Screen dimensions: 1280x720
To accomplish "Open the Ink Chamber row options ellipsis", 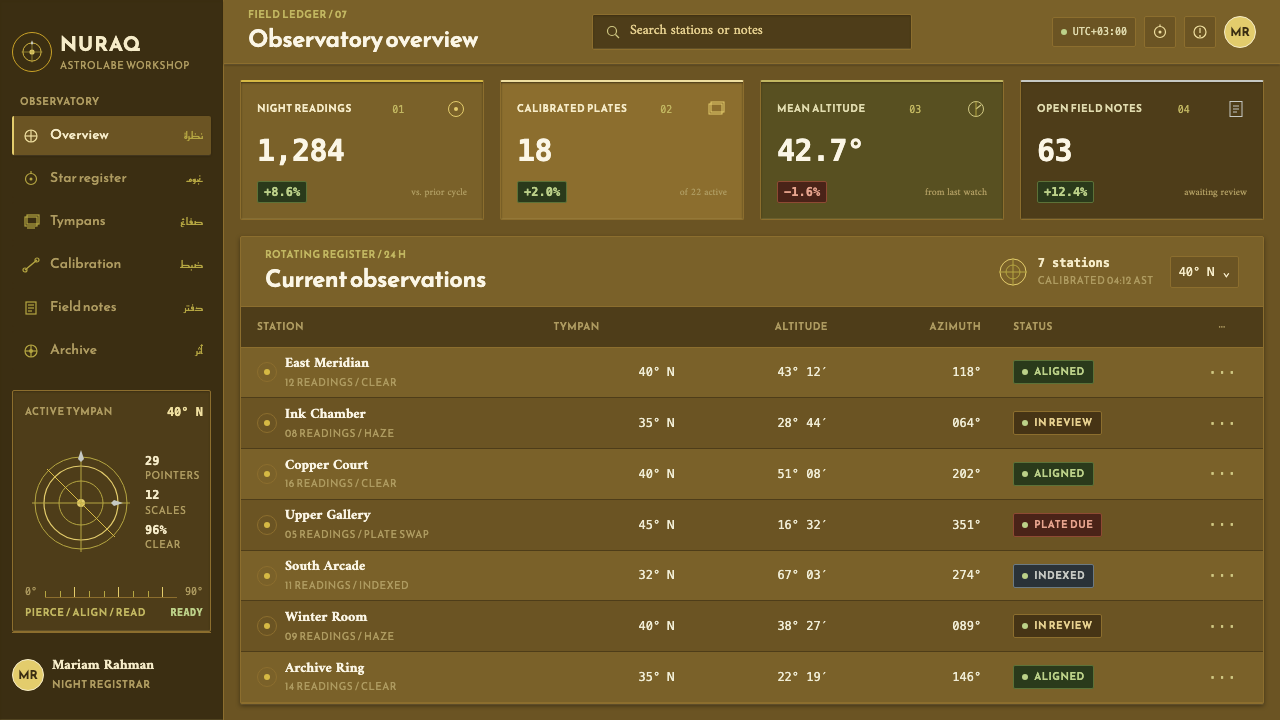I will pos(1222,423).
